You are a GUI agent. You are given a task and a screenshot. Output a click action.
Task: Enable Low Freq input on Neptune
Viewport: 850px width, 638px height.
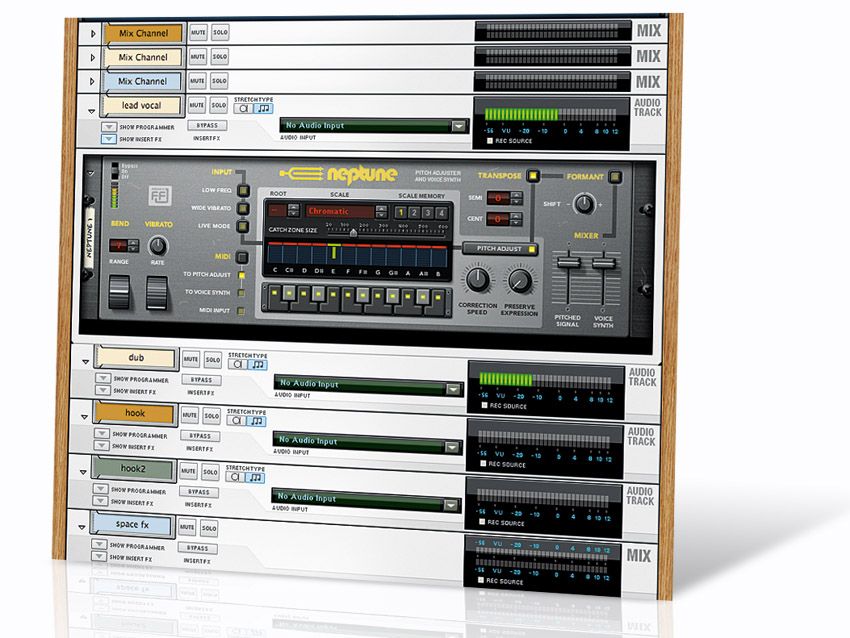coord(242,190)
